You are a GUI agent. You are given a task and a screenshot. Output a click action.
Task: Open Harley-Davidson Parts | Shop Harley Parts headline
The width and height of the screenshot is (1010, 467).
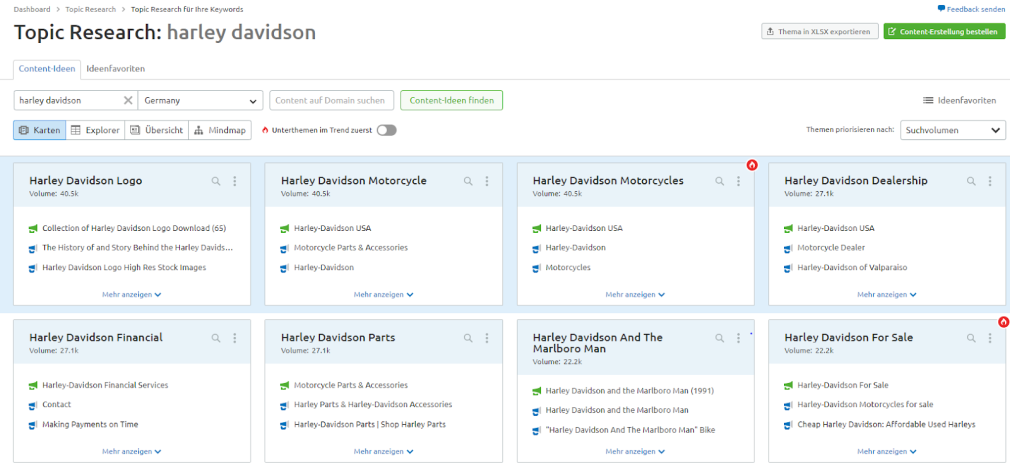pyautogui.click(x=370, y=425)
